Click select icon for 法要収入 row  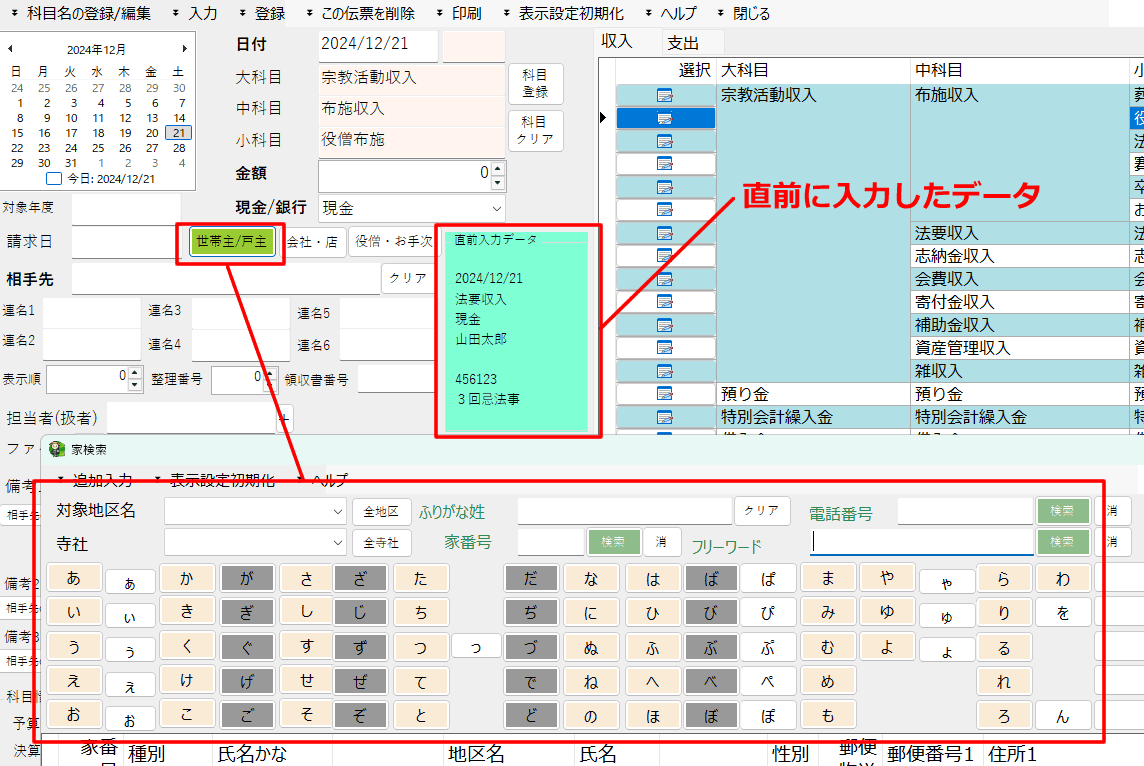click(x=665, y=233)
